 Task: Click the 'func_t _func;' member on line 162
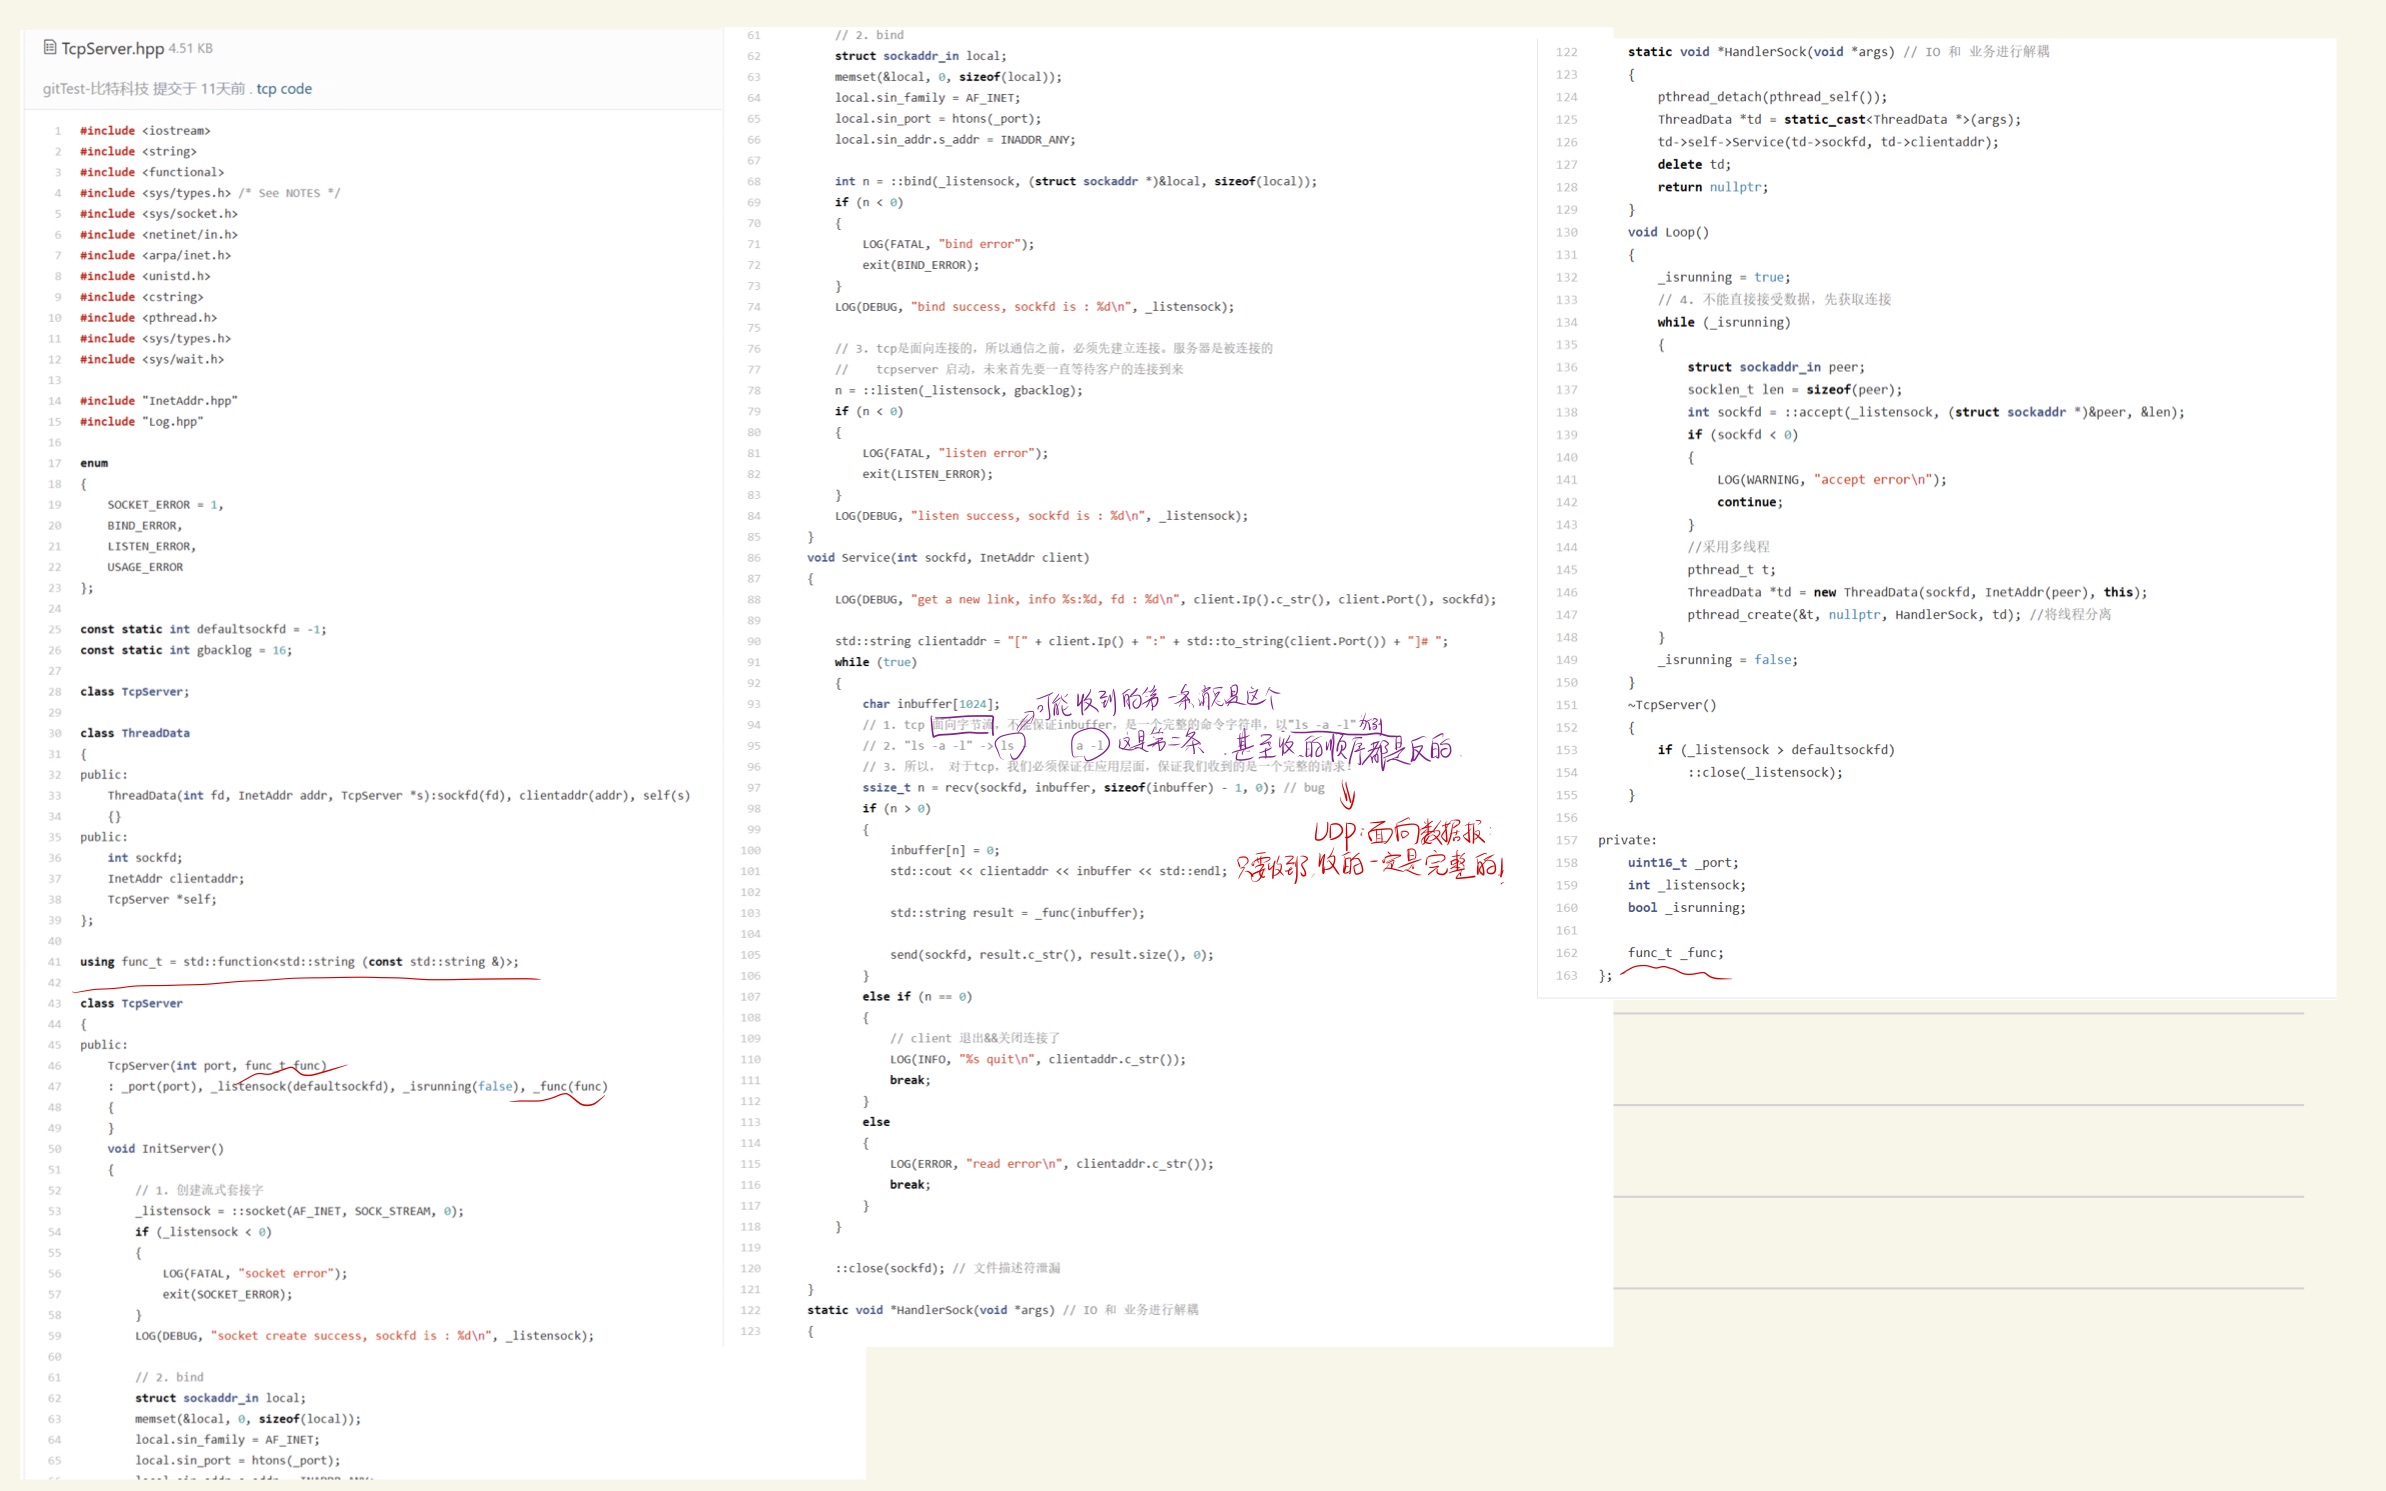1675,953
